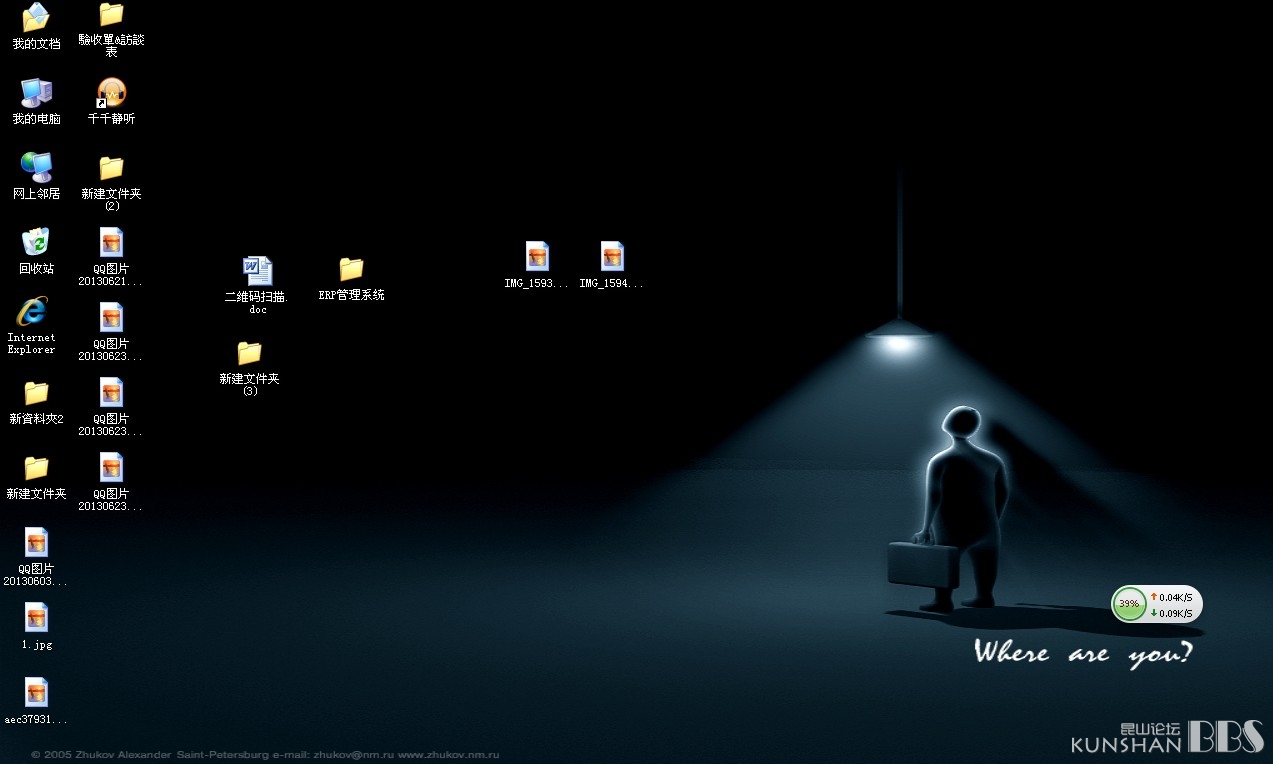Click the IMG_1594 image file
Image resolution: width=1273 pixels, height=764 pixels.
[612, 257]
